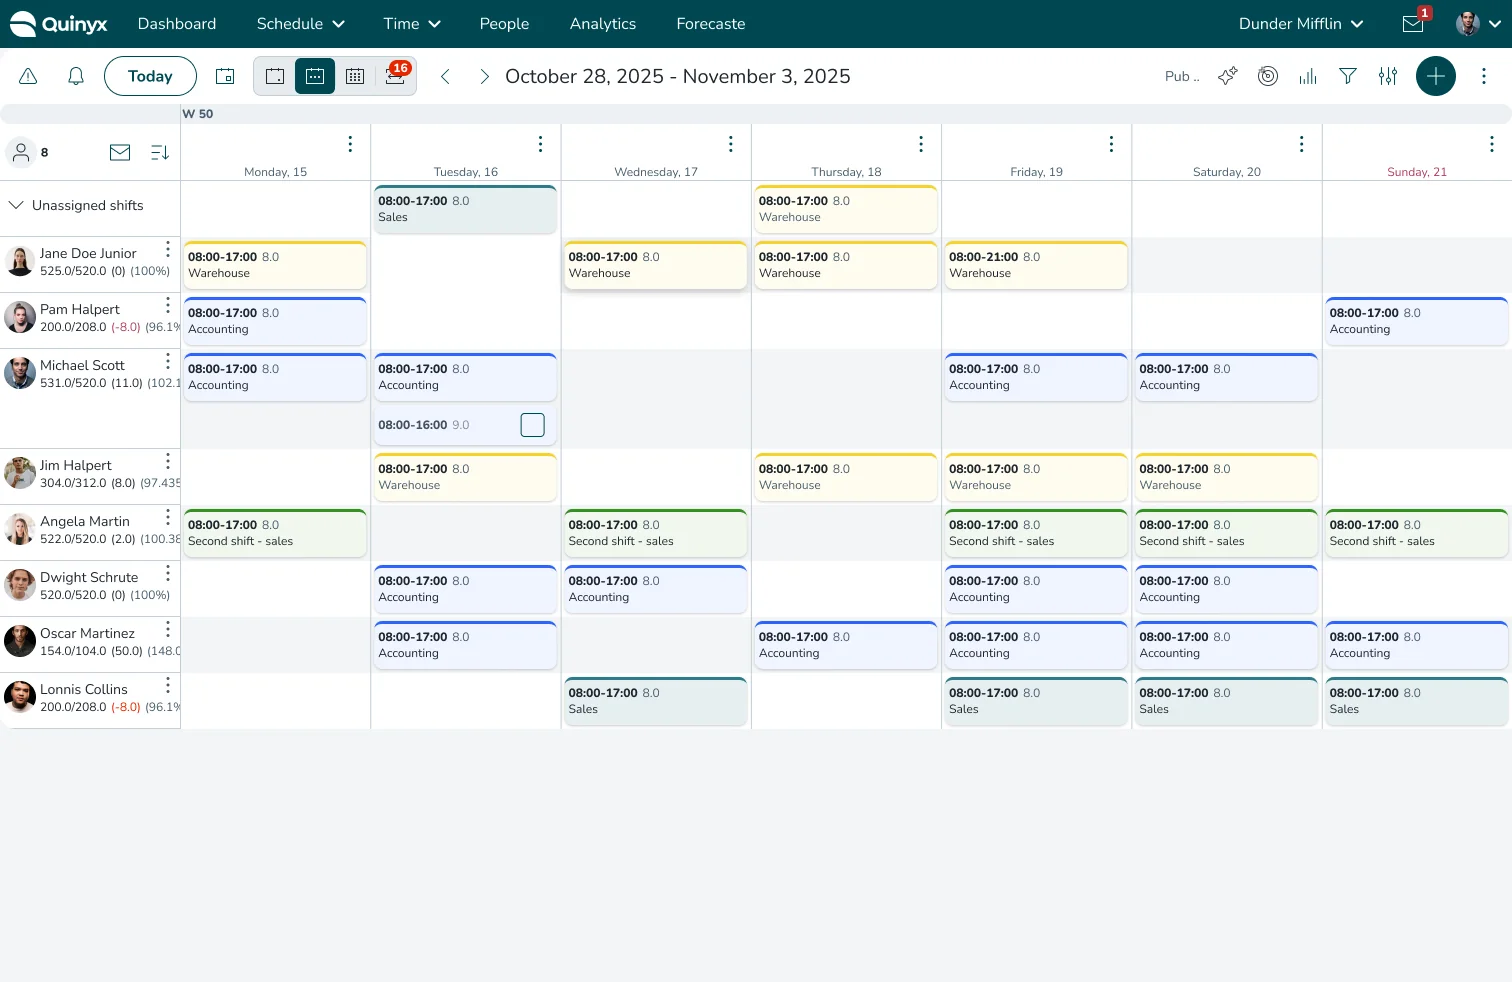Open the Analytics tab
Image resolution: width=1512 pixels, height=982 pixels.
click(603, 24)
